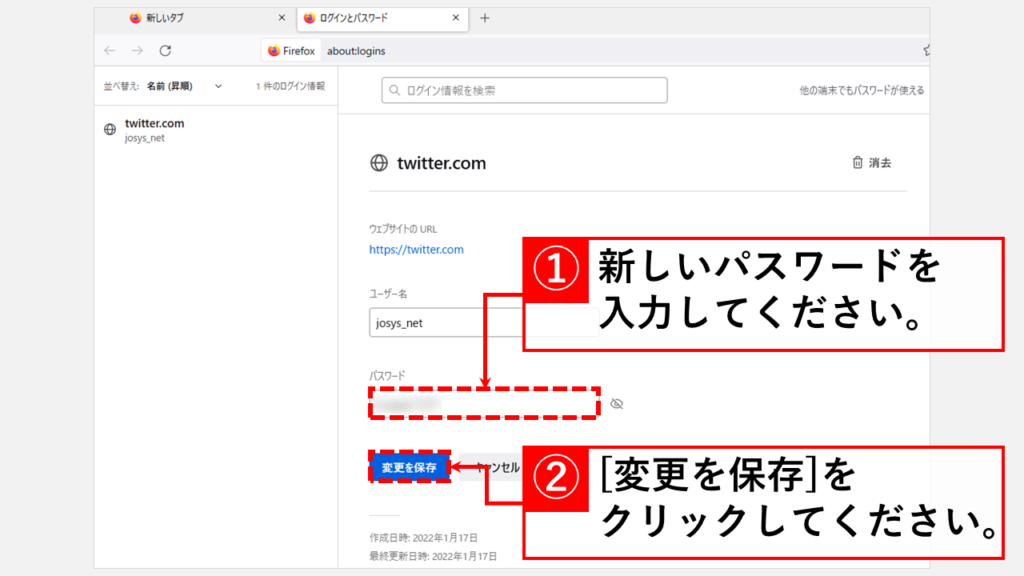Open a new tab with plus button
The width and height of the screenshot is (1024, 576).
pyautogui.click(x=485, y=18)
